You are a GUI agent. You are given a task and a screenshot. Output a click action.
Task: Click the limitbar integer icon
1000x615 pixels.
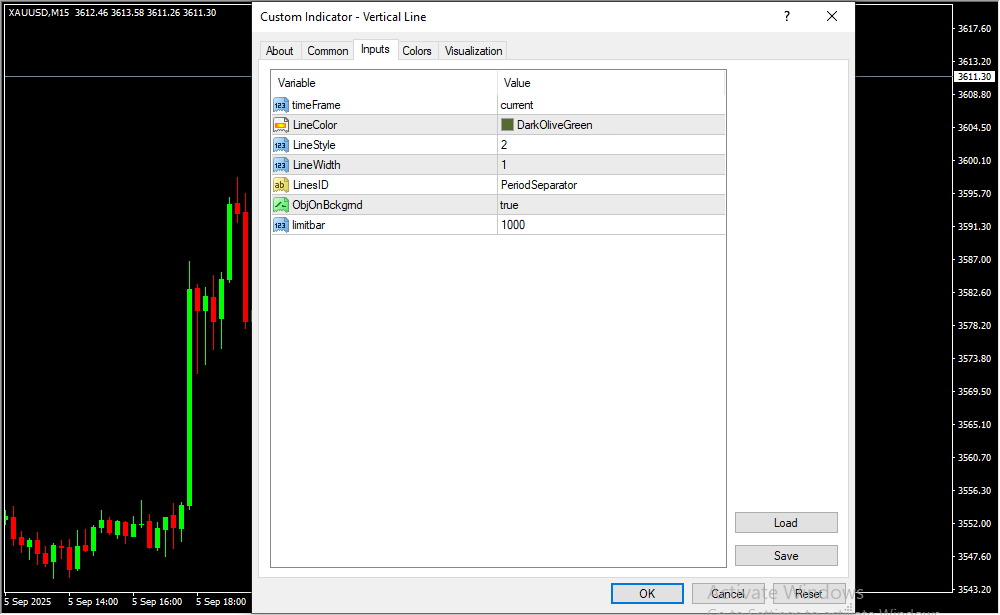click(280, 225)
